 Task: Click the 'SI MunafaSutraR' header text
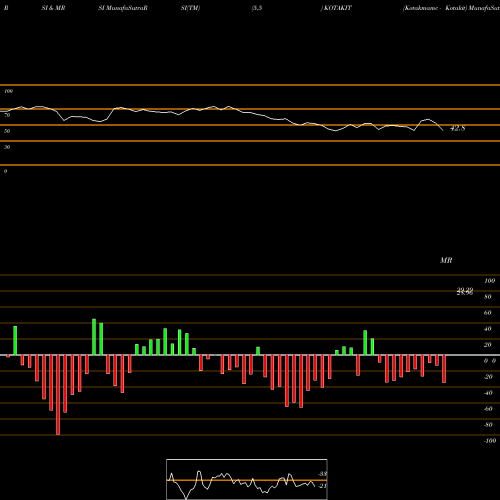coord(123,8)
